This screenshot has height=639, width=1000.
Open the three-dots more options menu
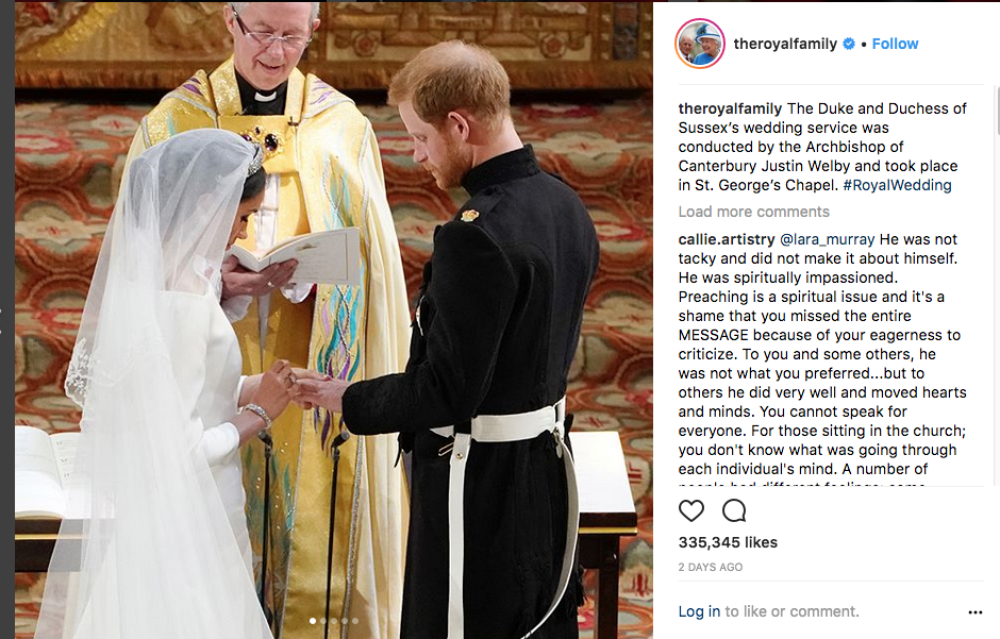click(x=975, y=612)
